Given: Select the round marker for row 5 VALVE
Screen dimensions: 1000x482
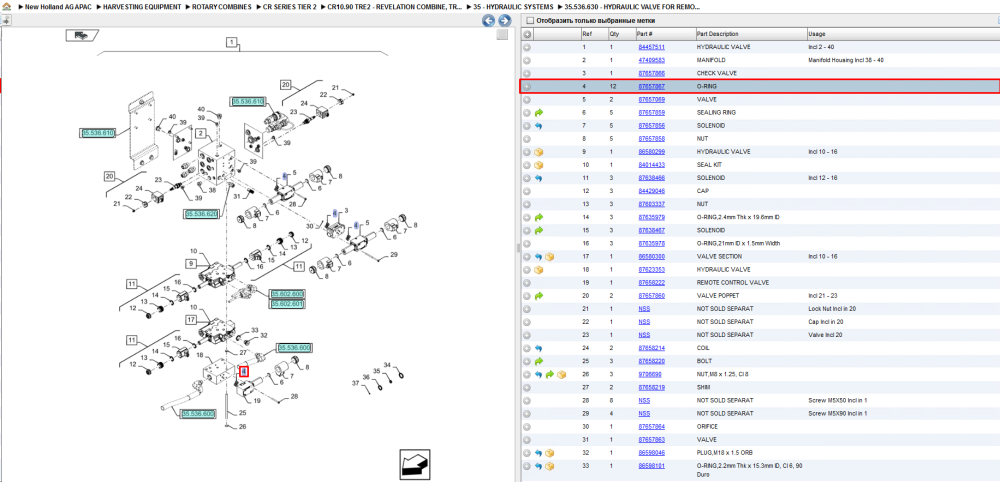Looking at the screenshot, I should 527,99.
